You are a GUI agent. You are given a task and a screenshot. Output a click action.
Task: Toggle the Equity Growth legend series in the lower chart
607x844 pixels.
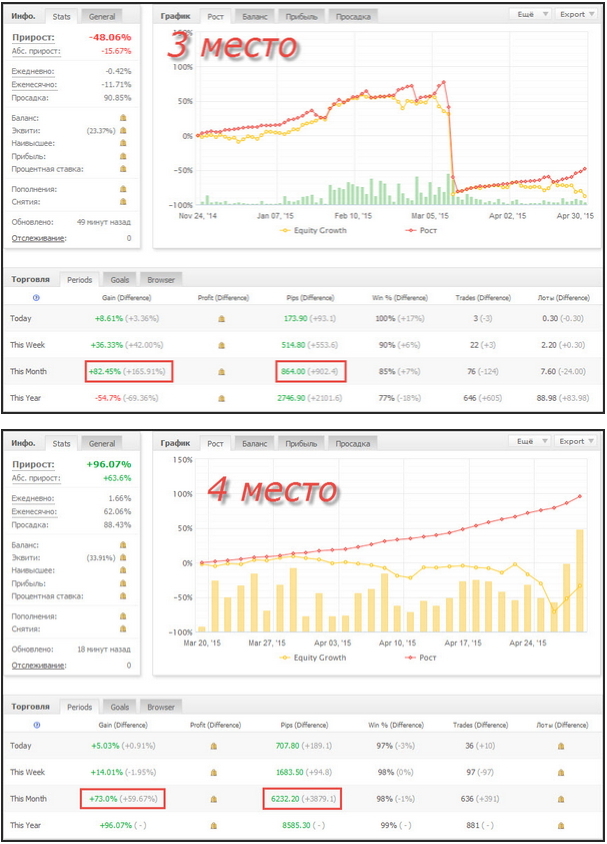coord(313,658)
